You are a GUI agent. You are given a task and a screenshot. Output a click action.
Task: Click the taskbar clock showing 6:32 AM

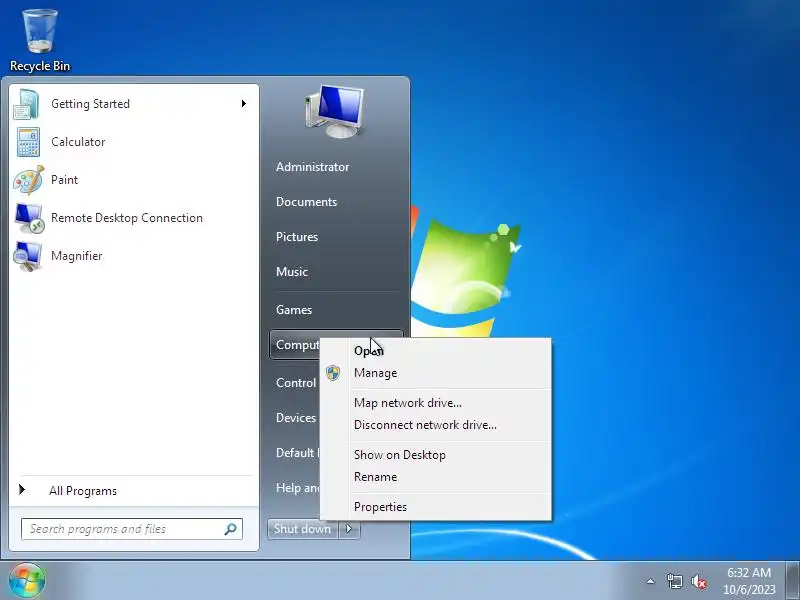click(x=748, y=581)
